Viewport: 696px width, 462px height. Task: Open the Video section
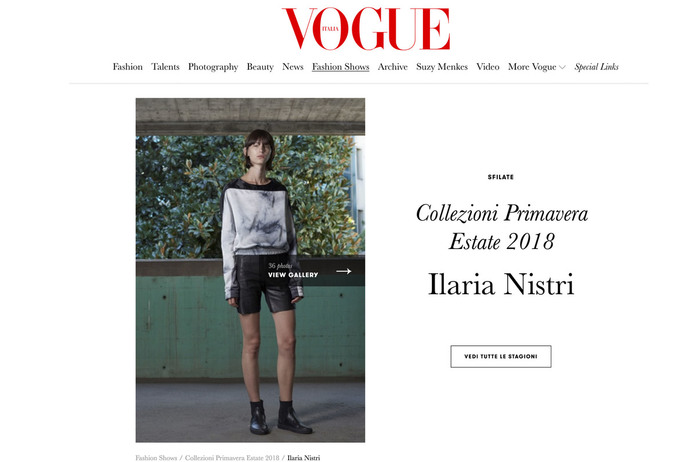click(x=488, y=67)
